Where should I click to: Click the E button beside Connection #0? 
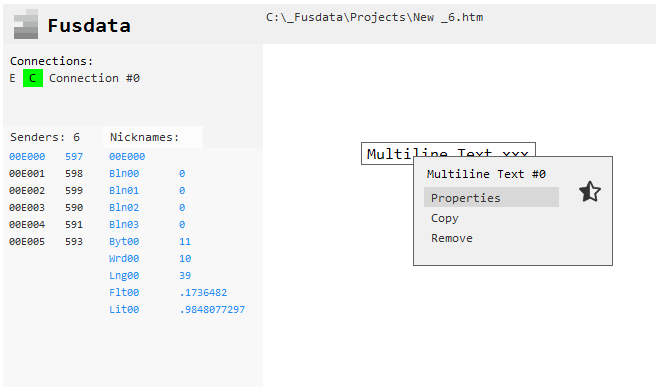tap(13, 78)
